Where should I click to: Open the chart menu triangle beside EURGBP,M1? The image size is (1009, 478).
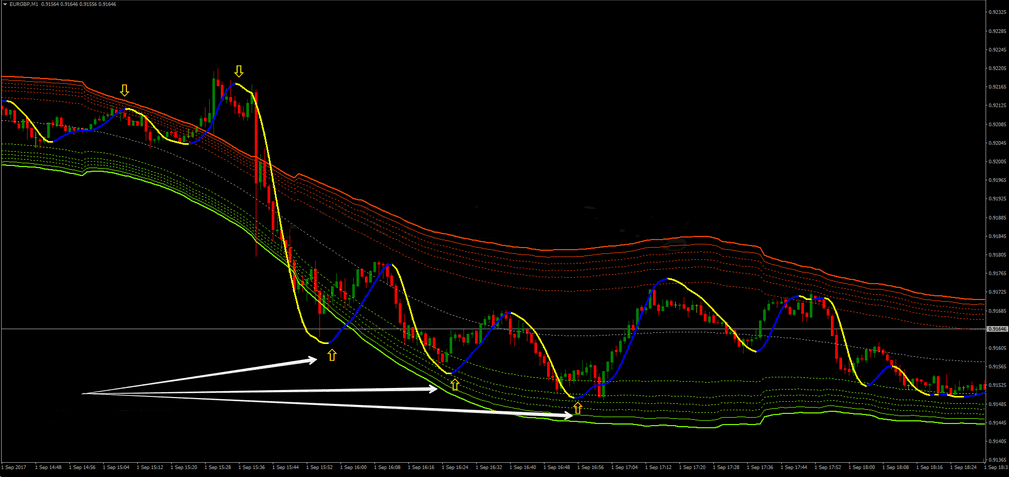tap(7, 5)
